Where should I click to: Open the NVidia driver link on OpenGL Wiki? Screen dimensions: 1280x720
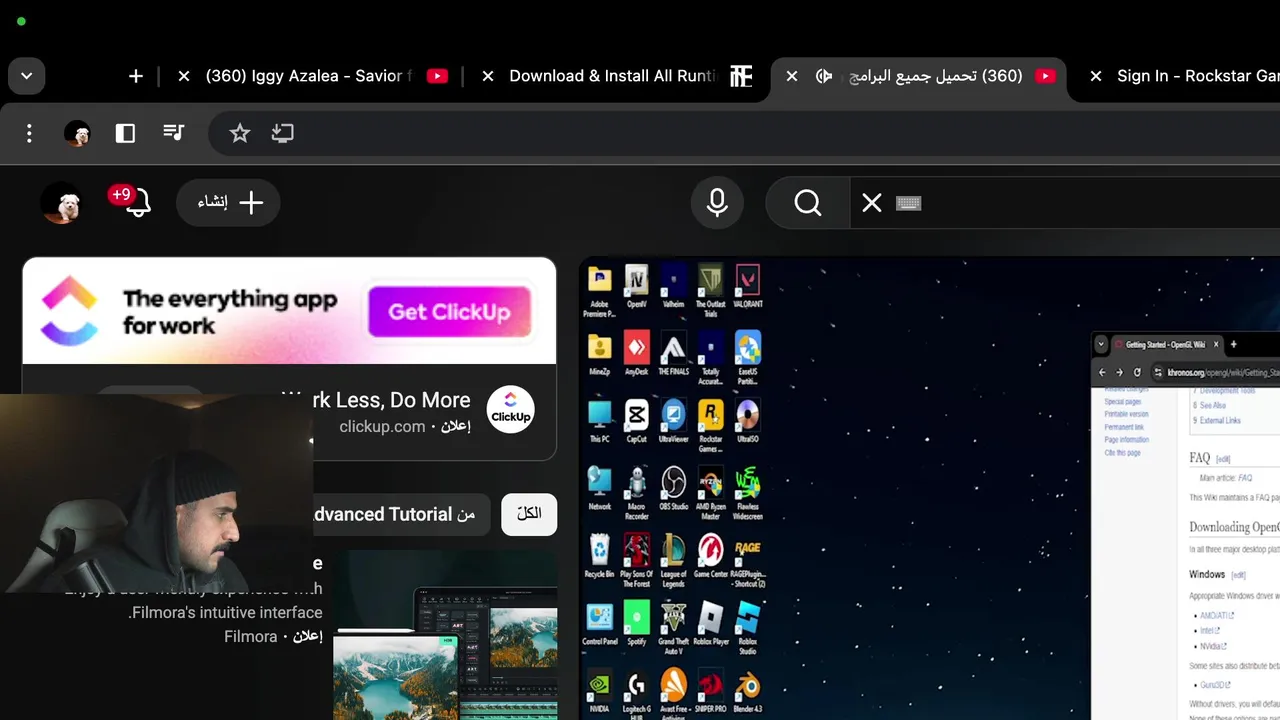point(1213,646)
